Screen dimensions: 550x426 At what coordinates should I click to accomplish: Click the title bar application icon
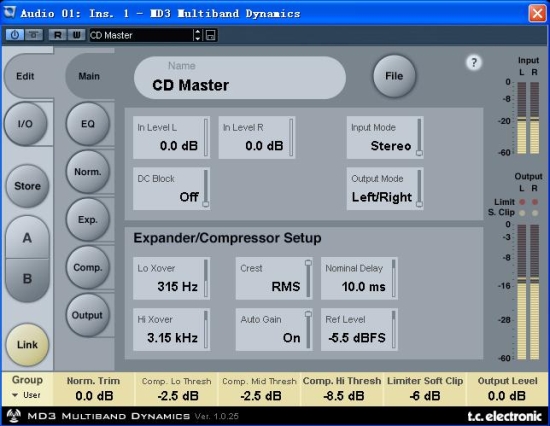(x=9, y=13)
